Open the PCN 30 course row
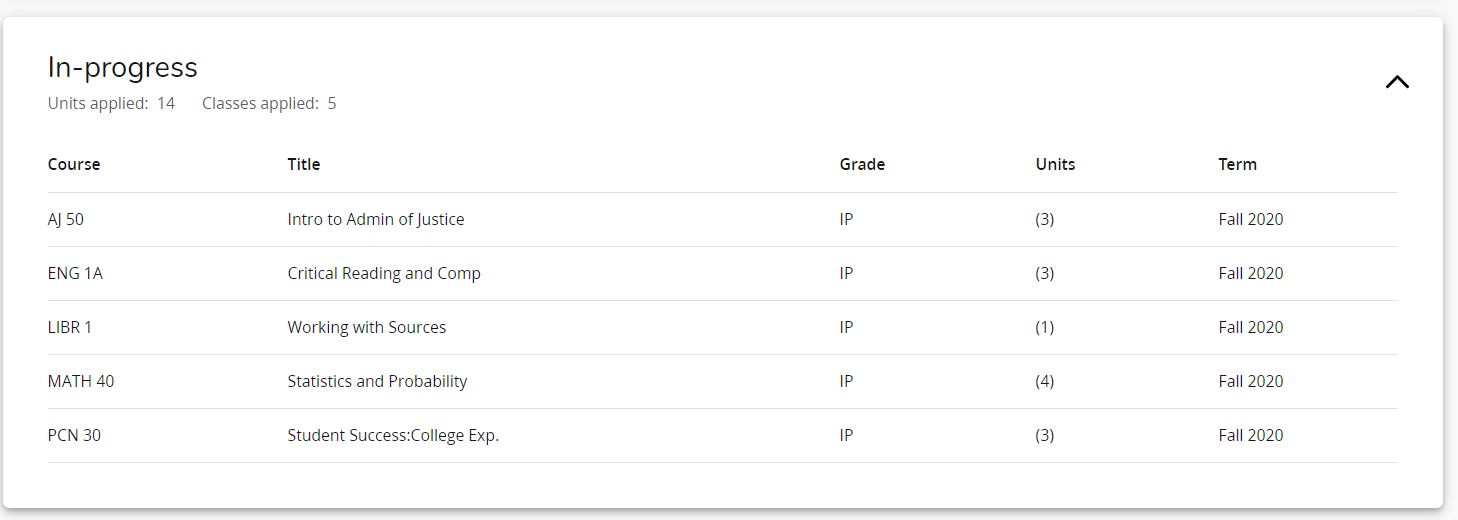Viewport: 1458px width, 520px height. pyautogui.click(x=723, y=436)
